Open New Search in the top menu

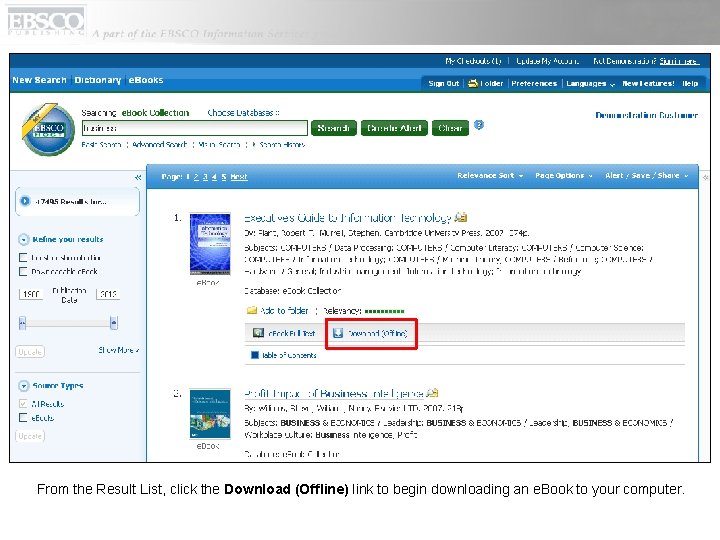pyautogui.click(x=39, y=80)
